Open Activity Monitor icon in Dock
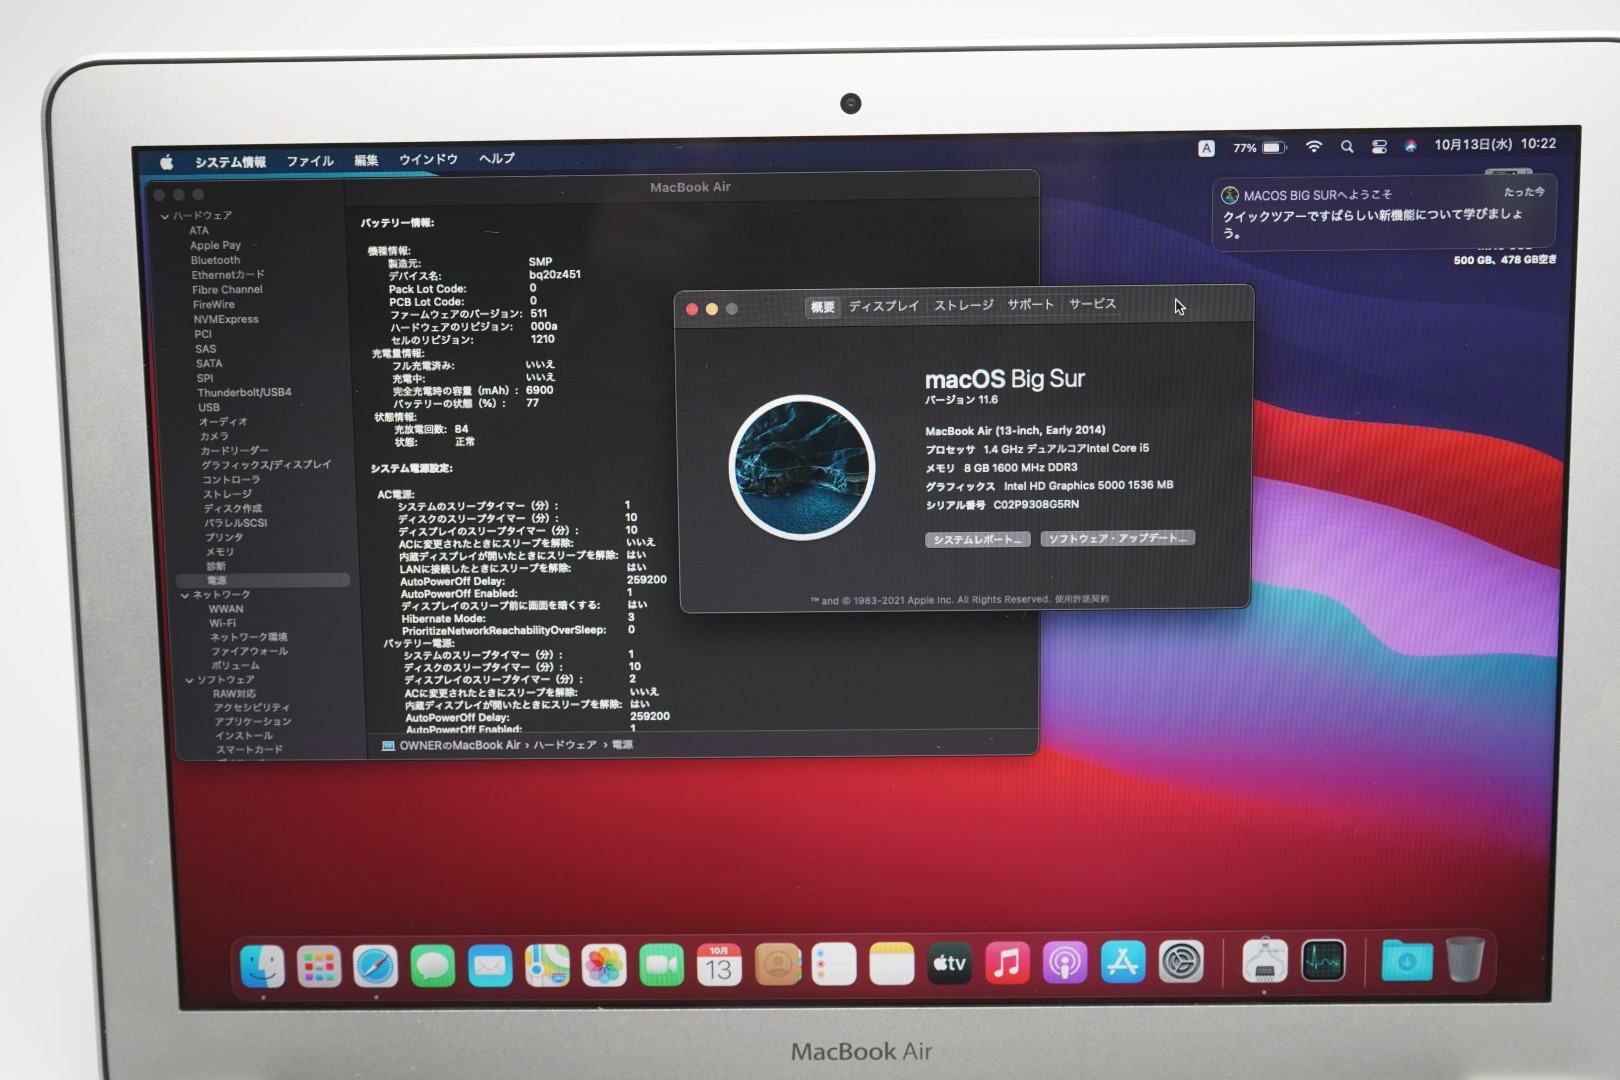Screen dimensions: 1620x1080 [x=1324, y=962]
